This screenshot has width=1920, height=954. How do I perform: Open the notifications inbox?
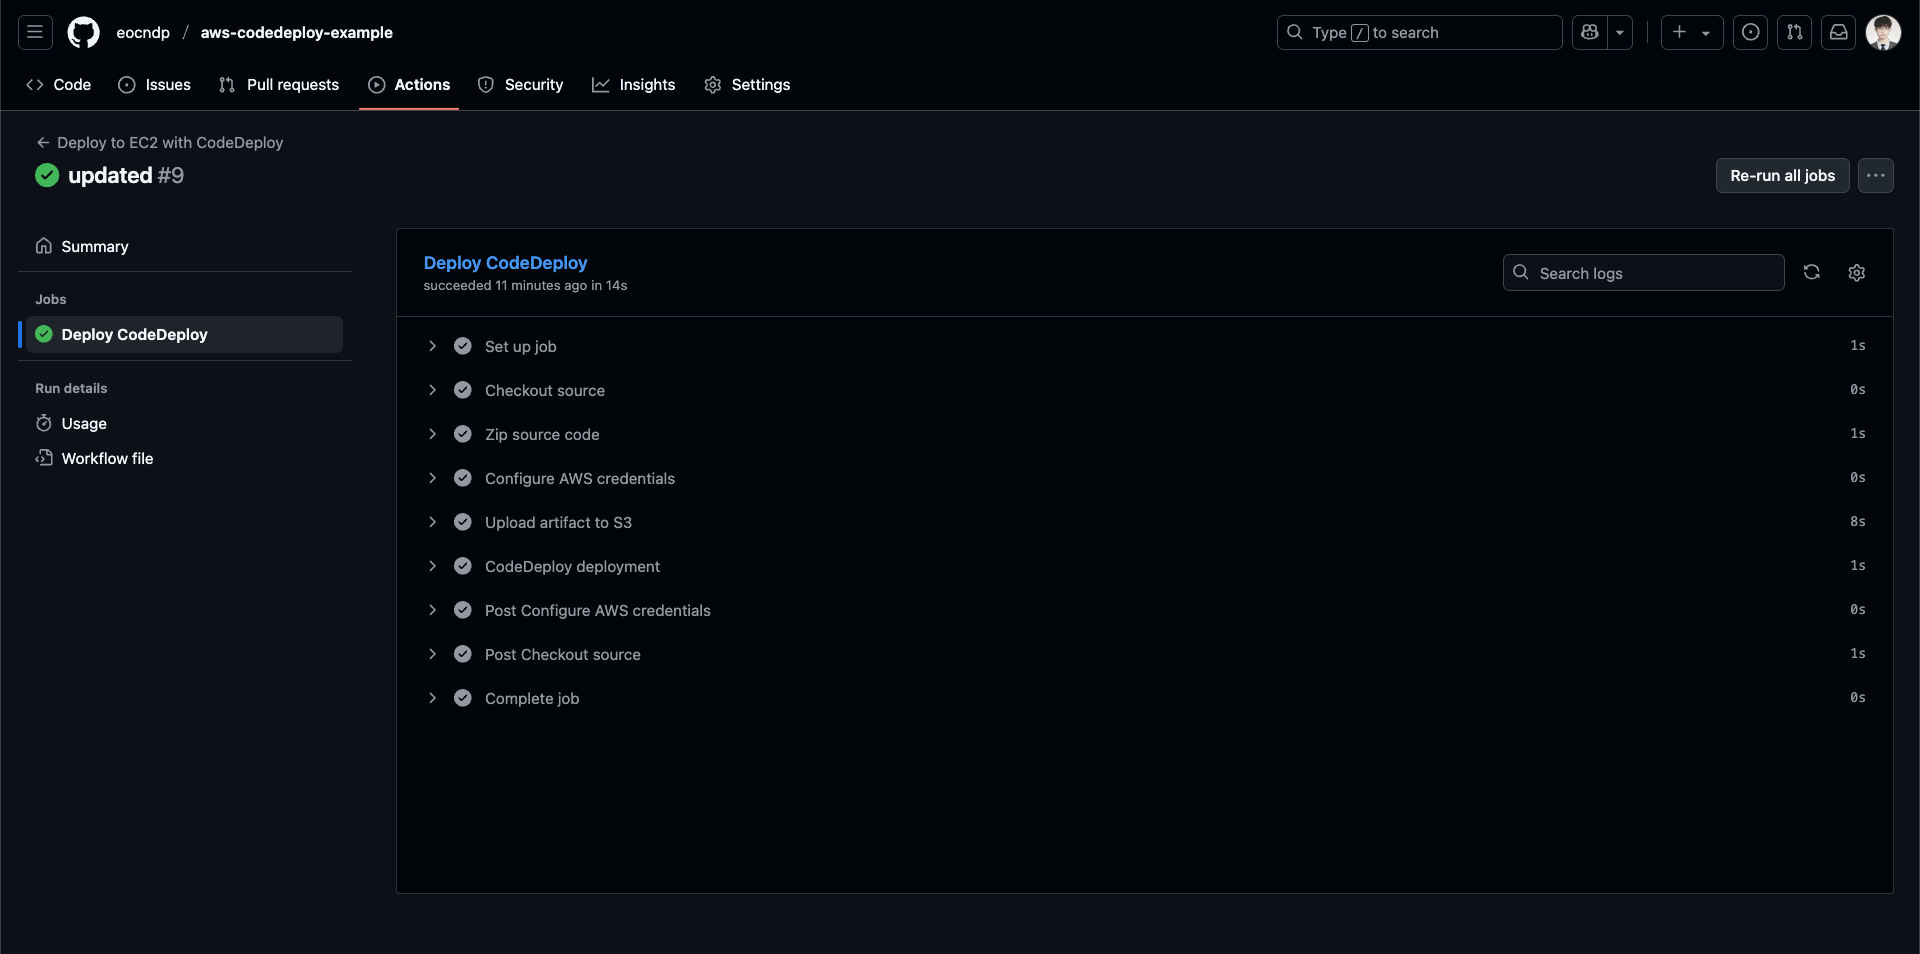point(1839,32)
